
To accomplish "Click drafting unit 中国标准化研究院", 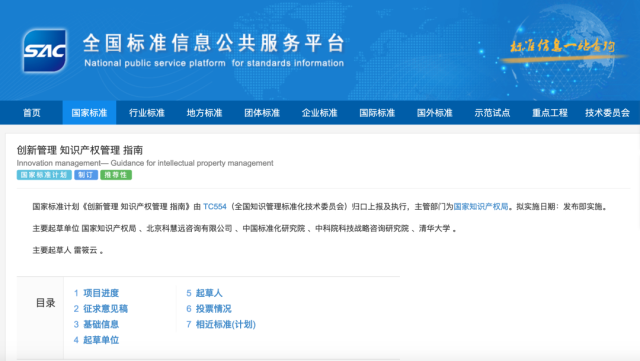I will (274, 228).
